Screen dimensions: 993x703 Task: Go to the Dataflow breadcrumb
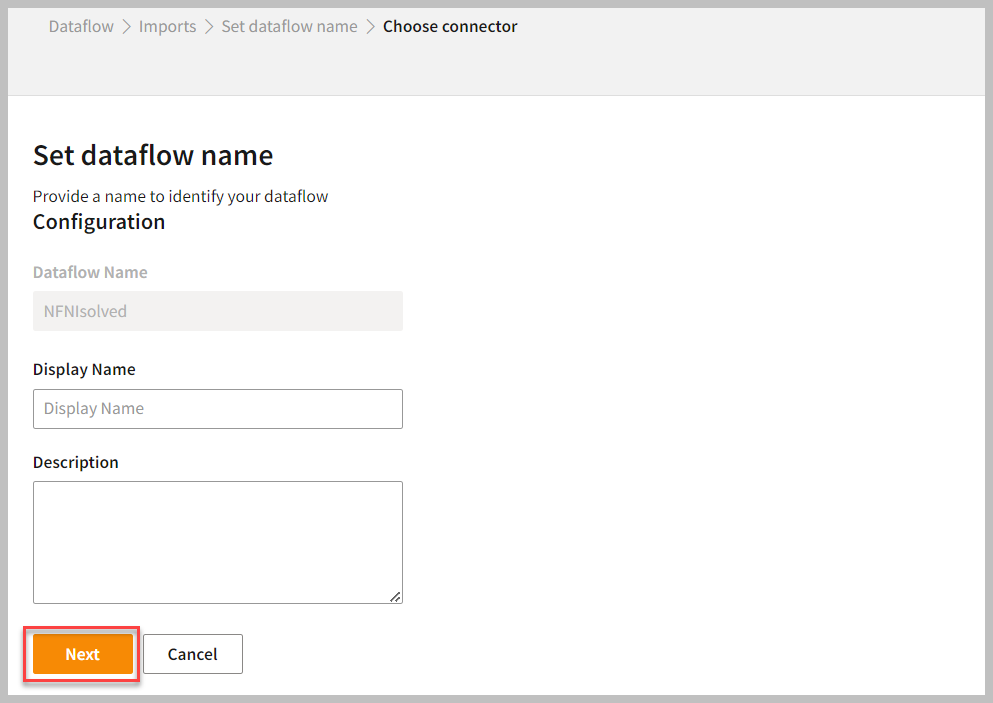[x=81, y=26]
